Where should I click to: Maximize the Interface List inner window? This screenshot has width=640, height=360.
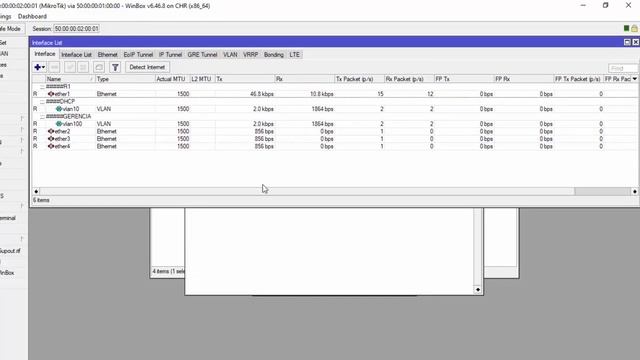point(627,42)
